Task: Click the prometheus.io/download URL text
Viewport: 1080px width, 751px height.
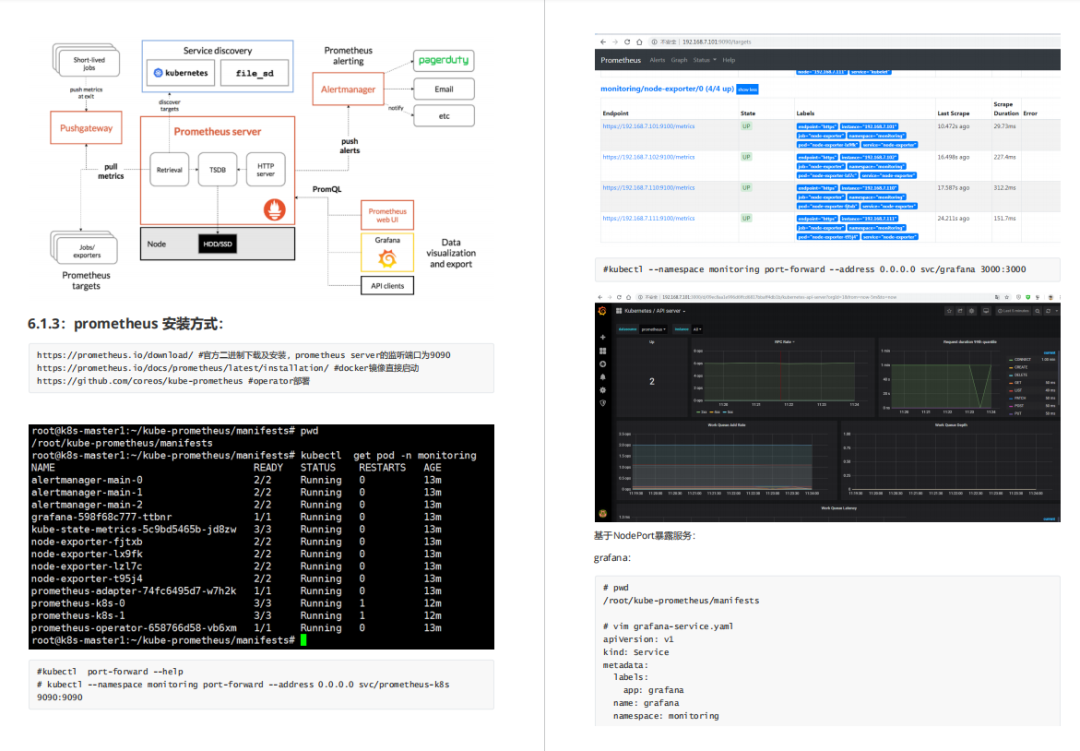Action: point(115,355)
